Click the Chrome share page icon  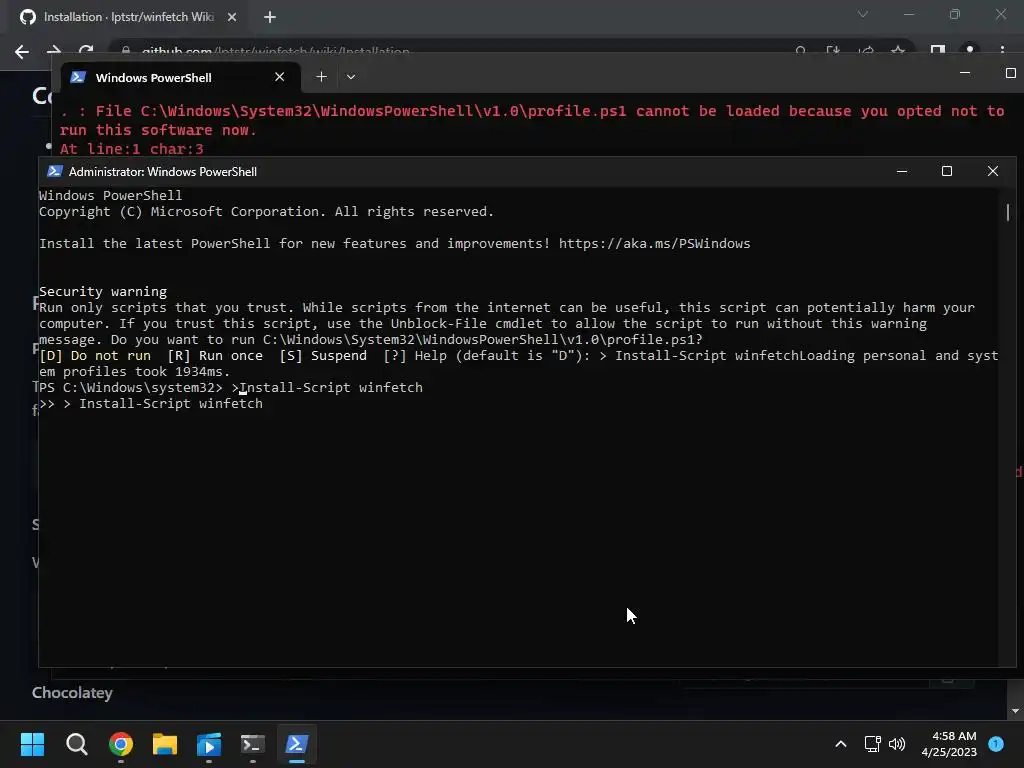click(866, 50)
